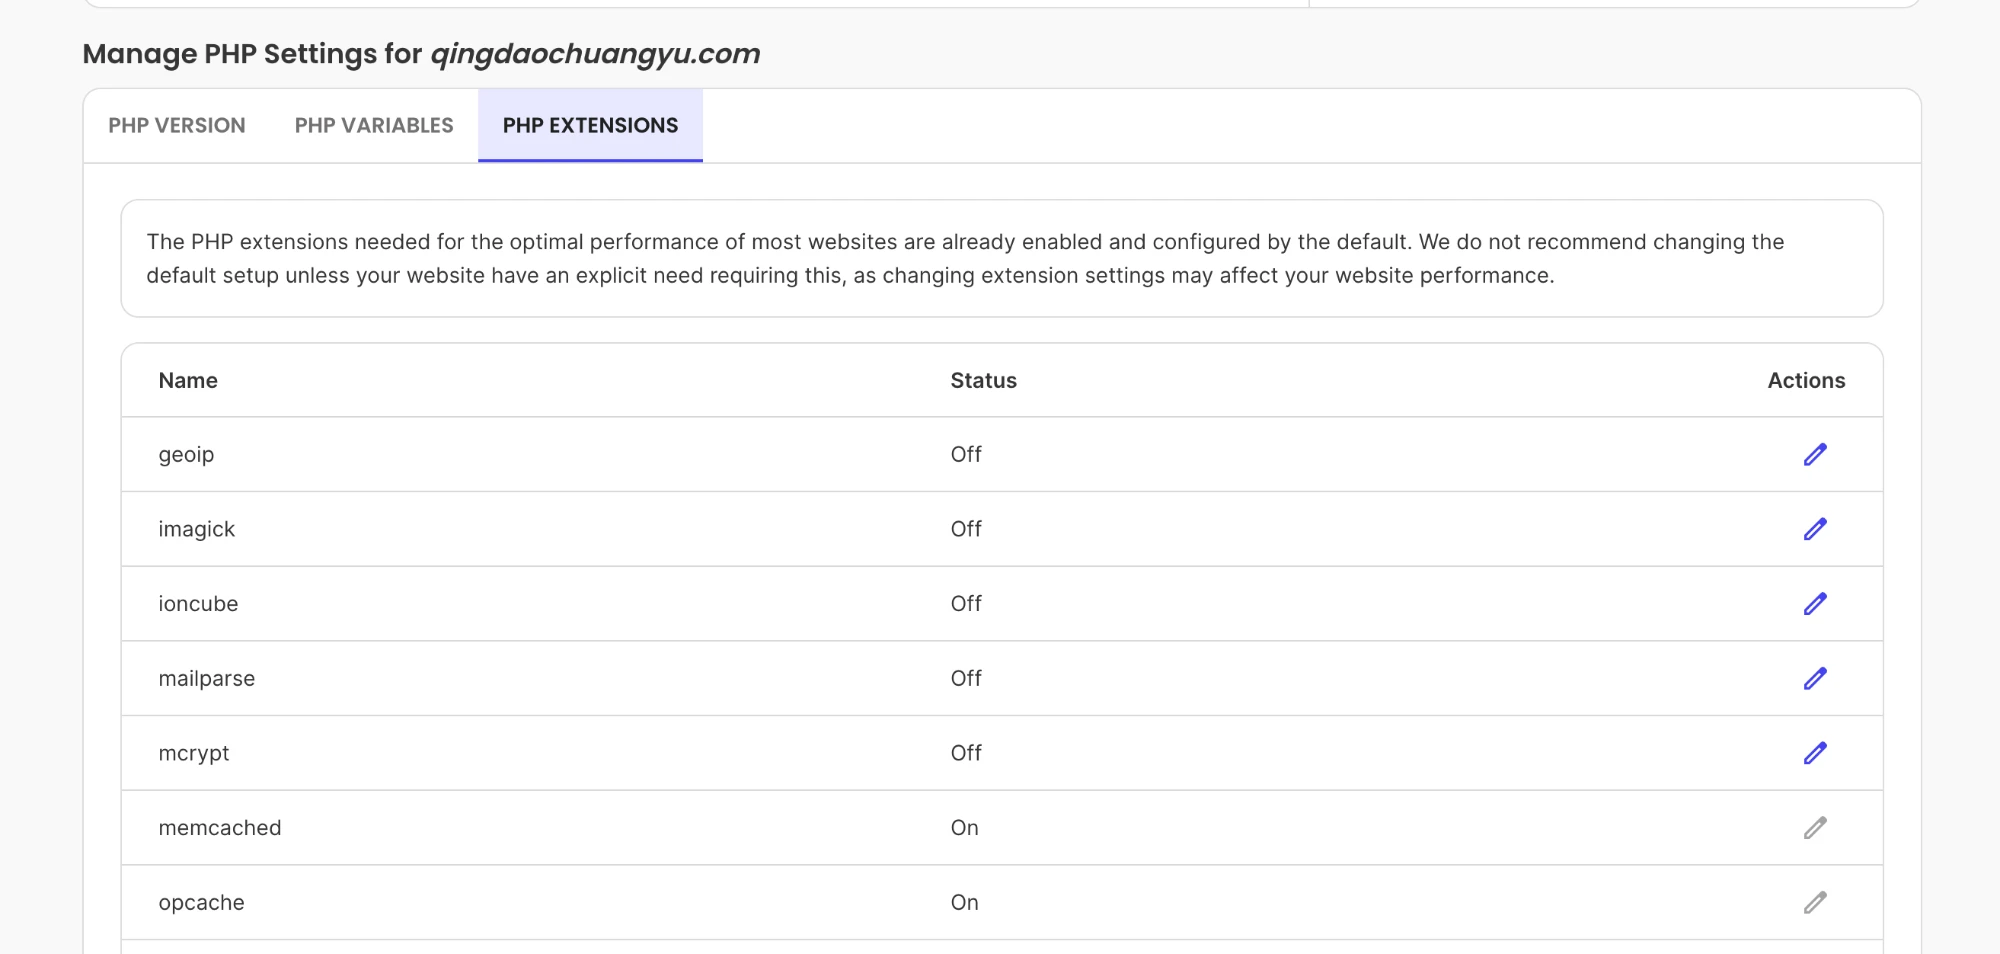
Task: Click the geoip extension name
Action: (186, 455)
